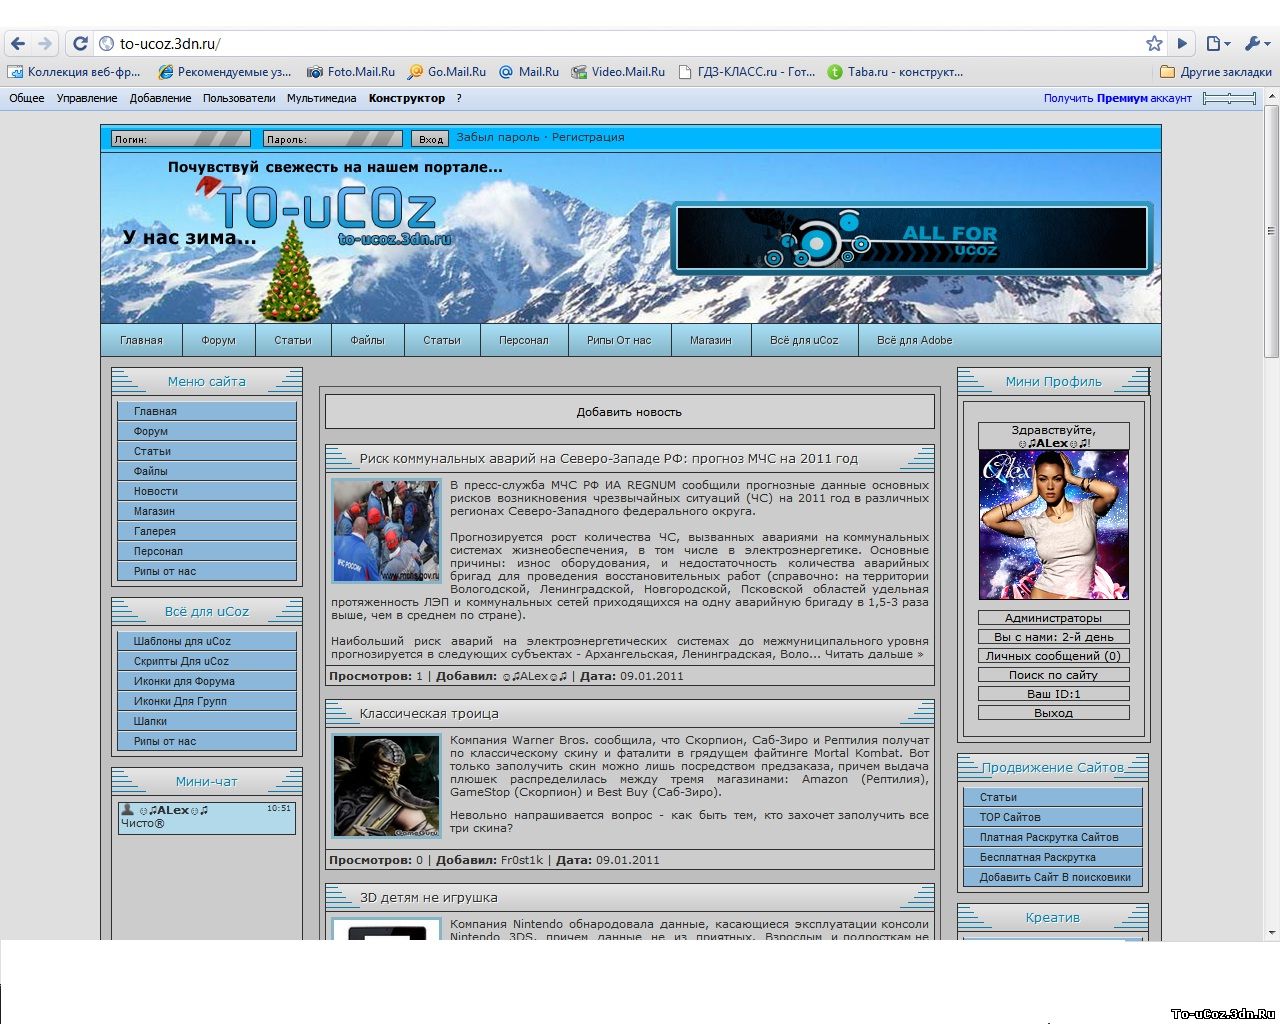Open Магазин in top navigation
This screenshot has height=1024, width=1280.
(710, 340)
